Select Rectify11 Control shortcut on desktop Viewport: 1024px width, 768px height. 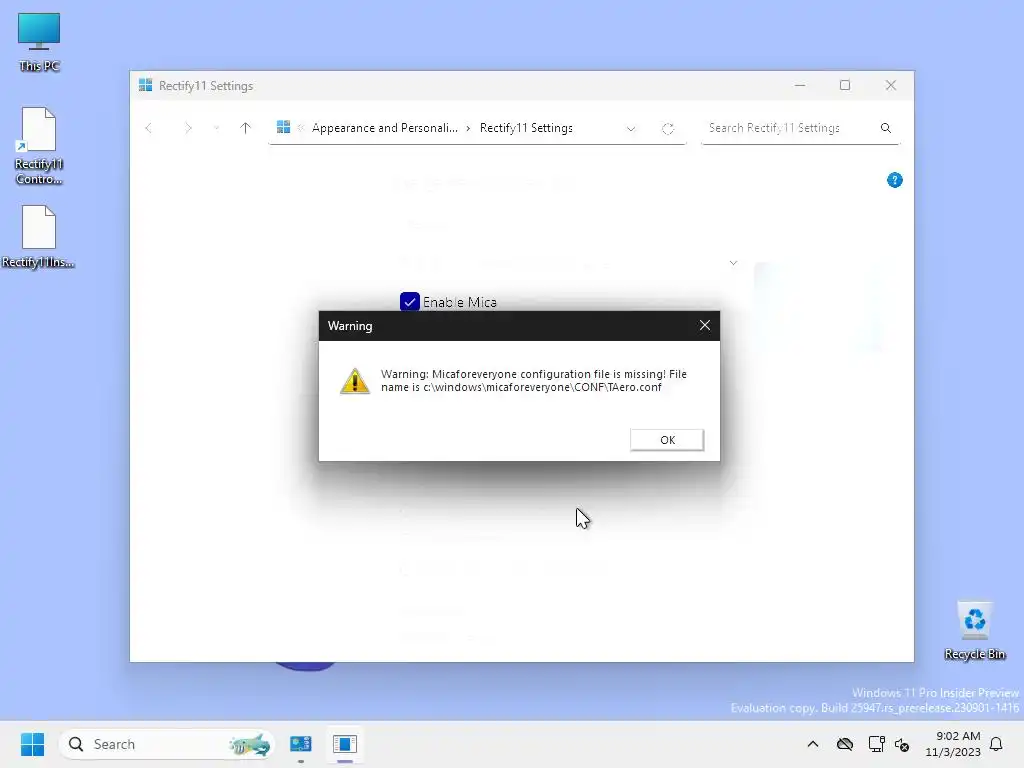coord(39,146)
